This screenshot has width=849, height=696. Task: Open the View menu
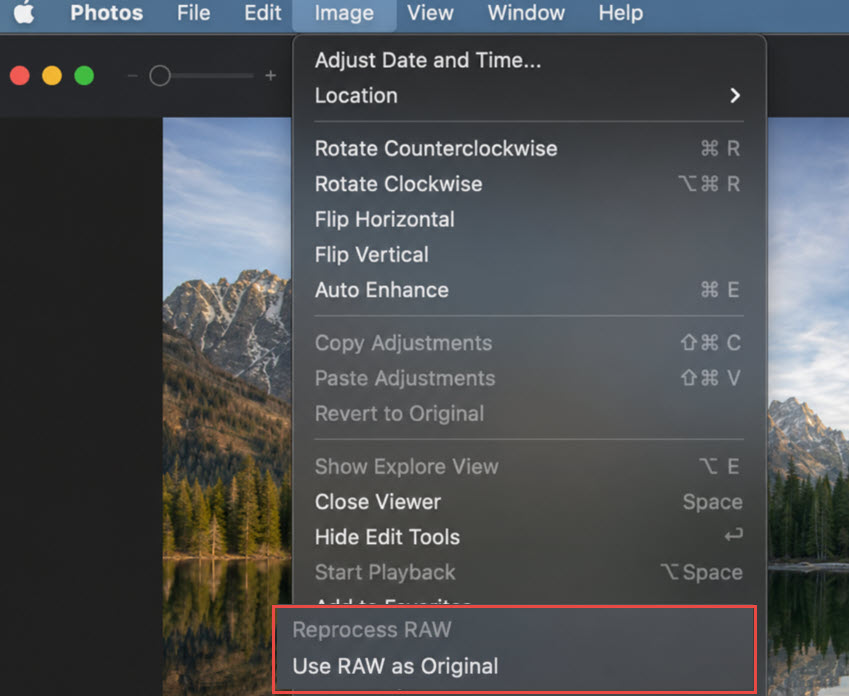point(430,12)
